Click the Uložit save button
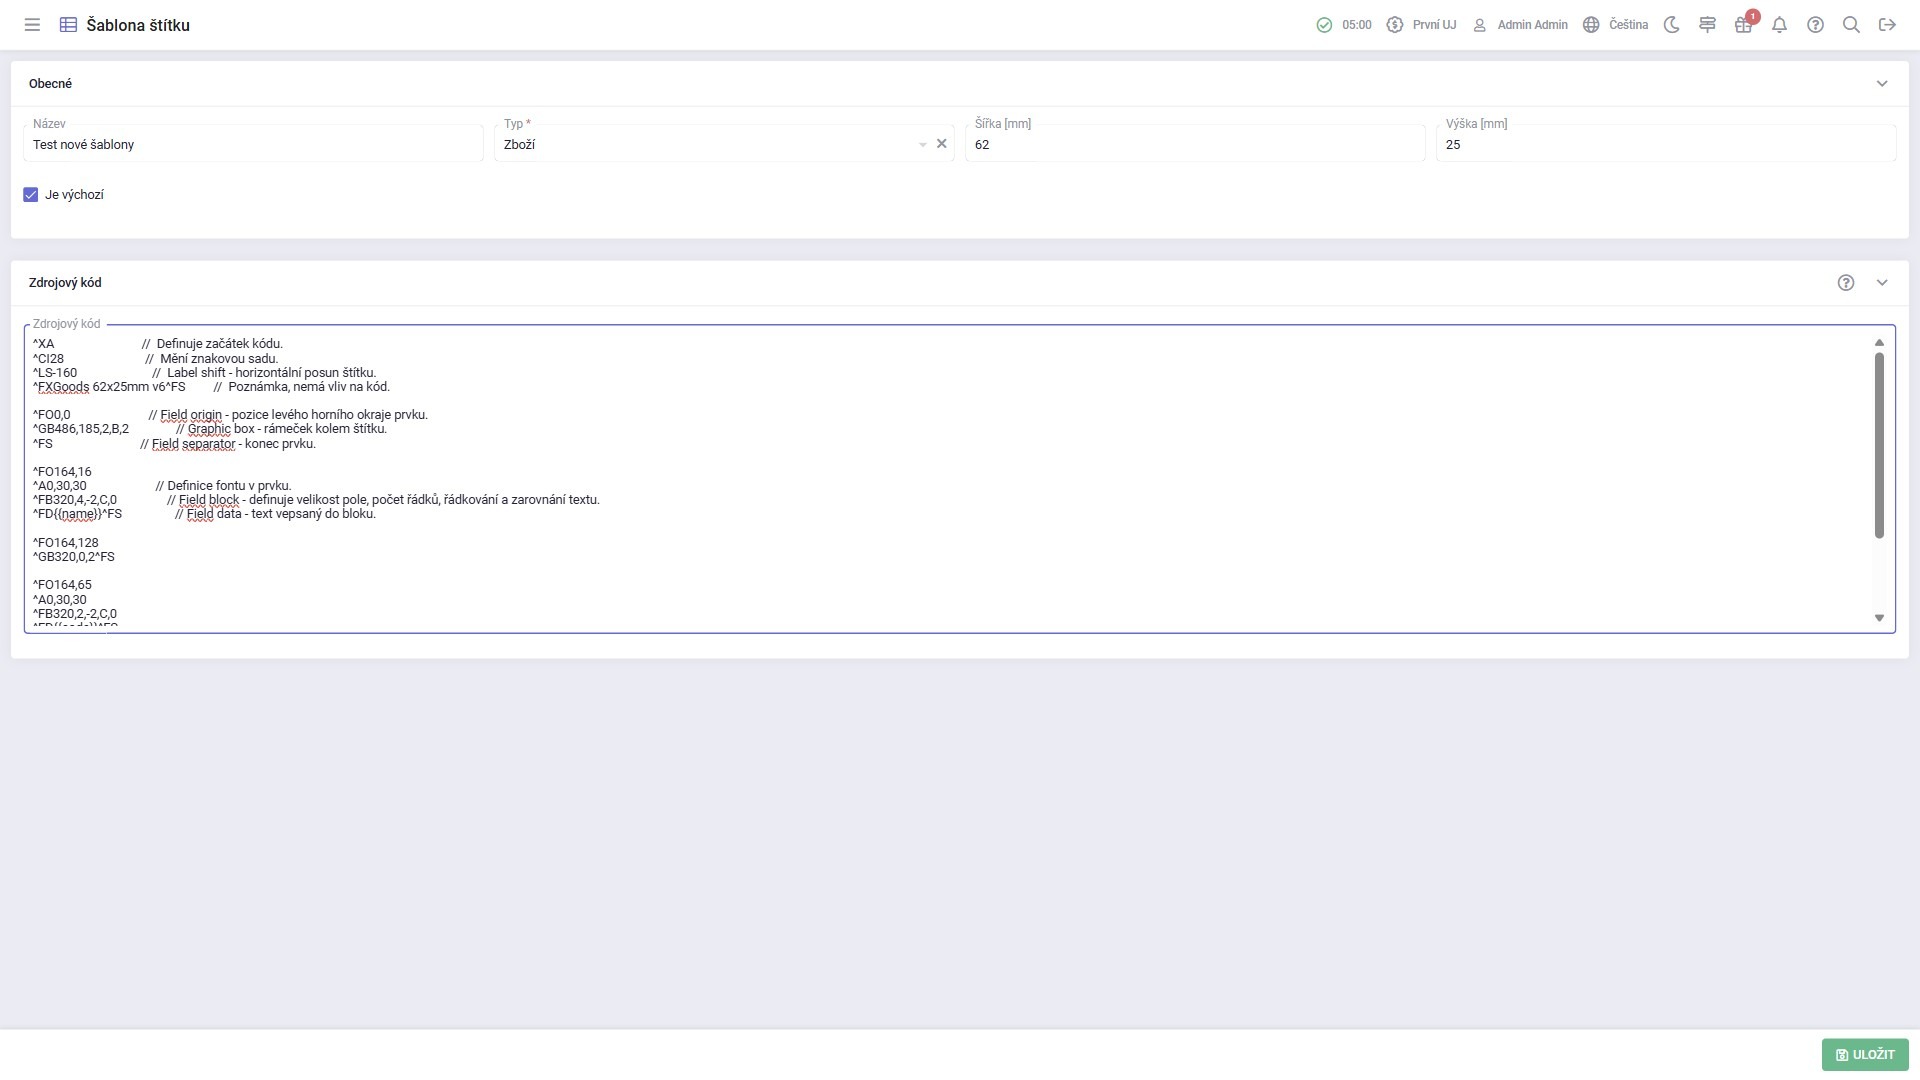The height and width of the screenshot is (1080, 1920). pyautogui.click(x=1864, y=1054)
